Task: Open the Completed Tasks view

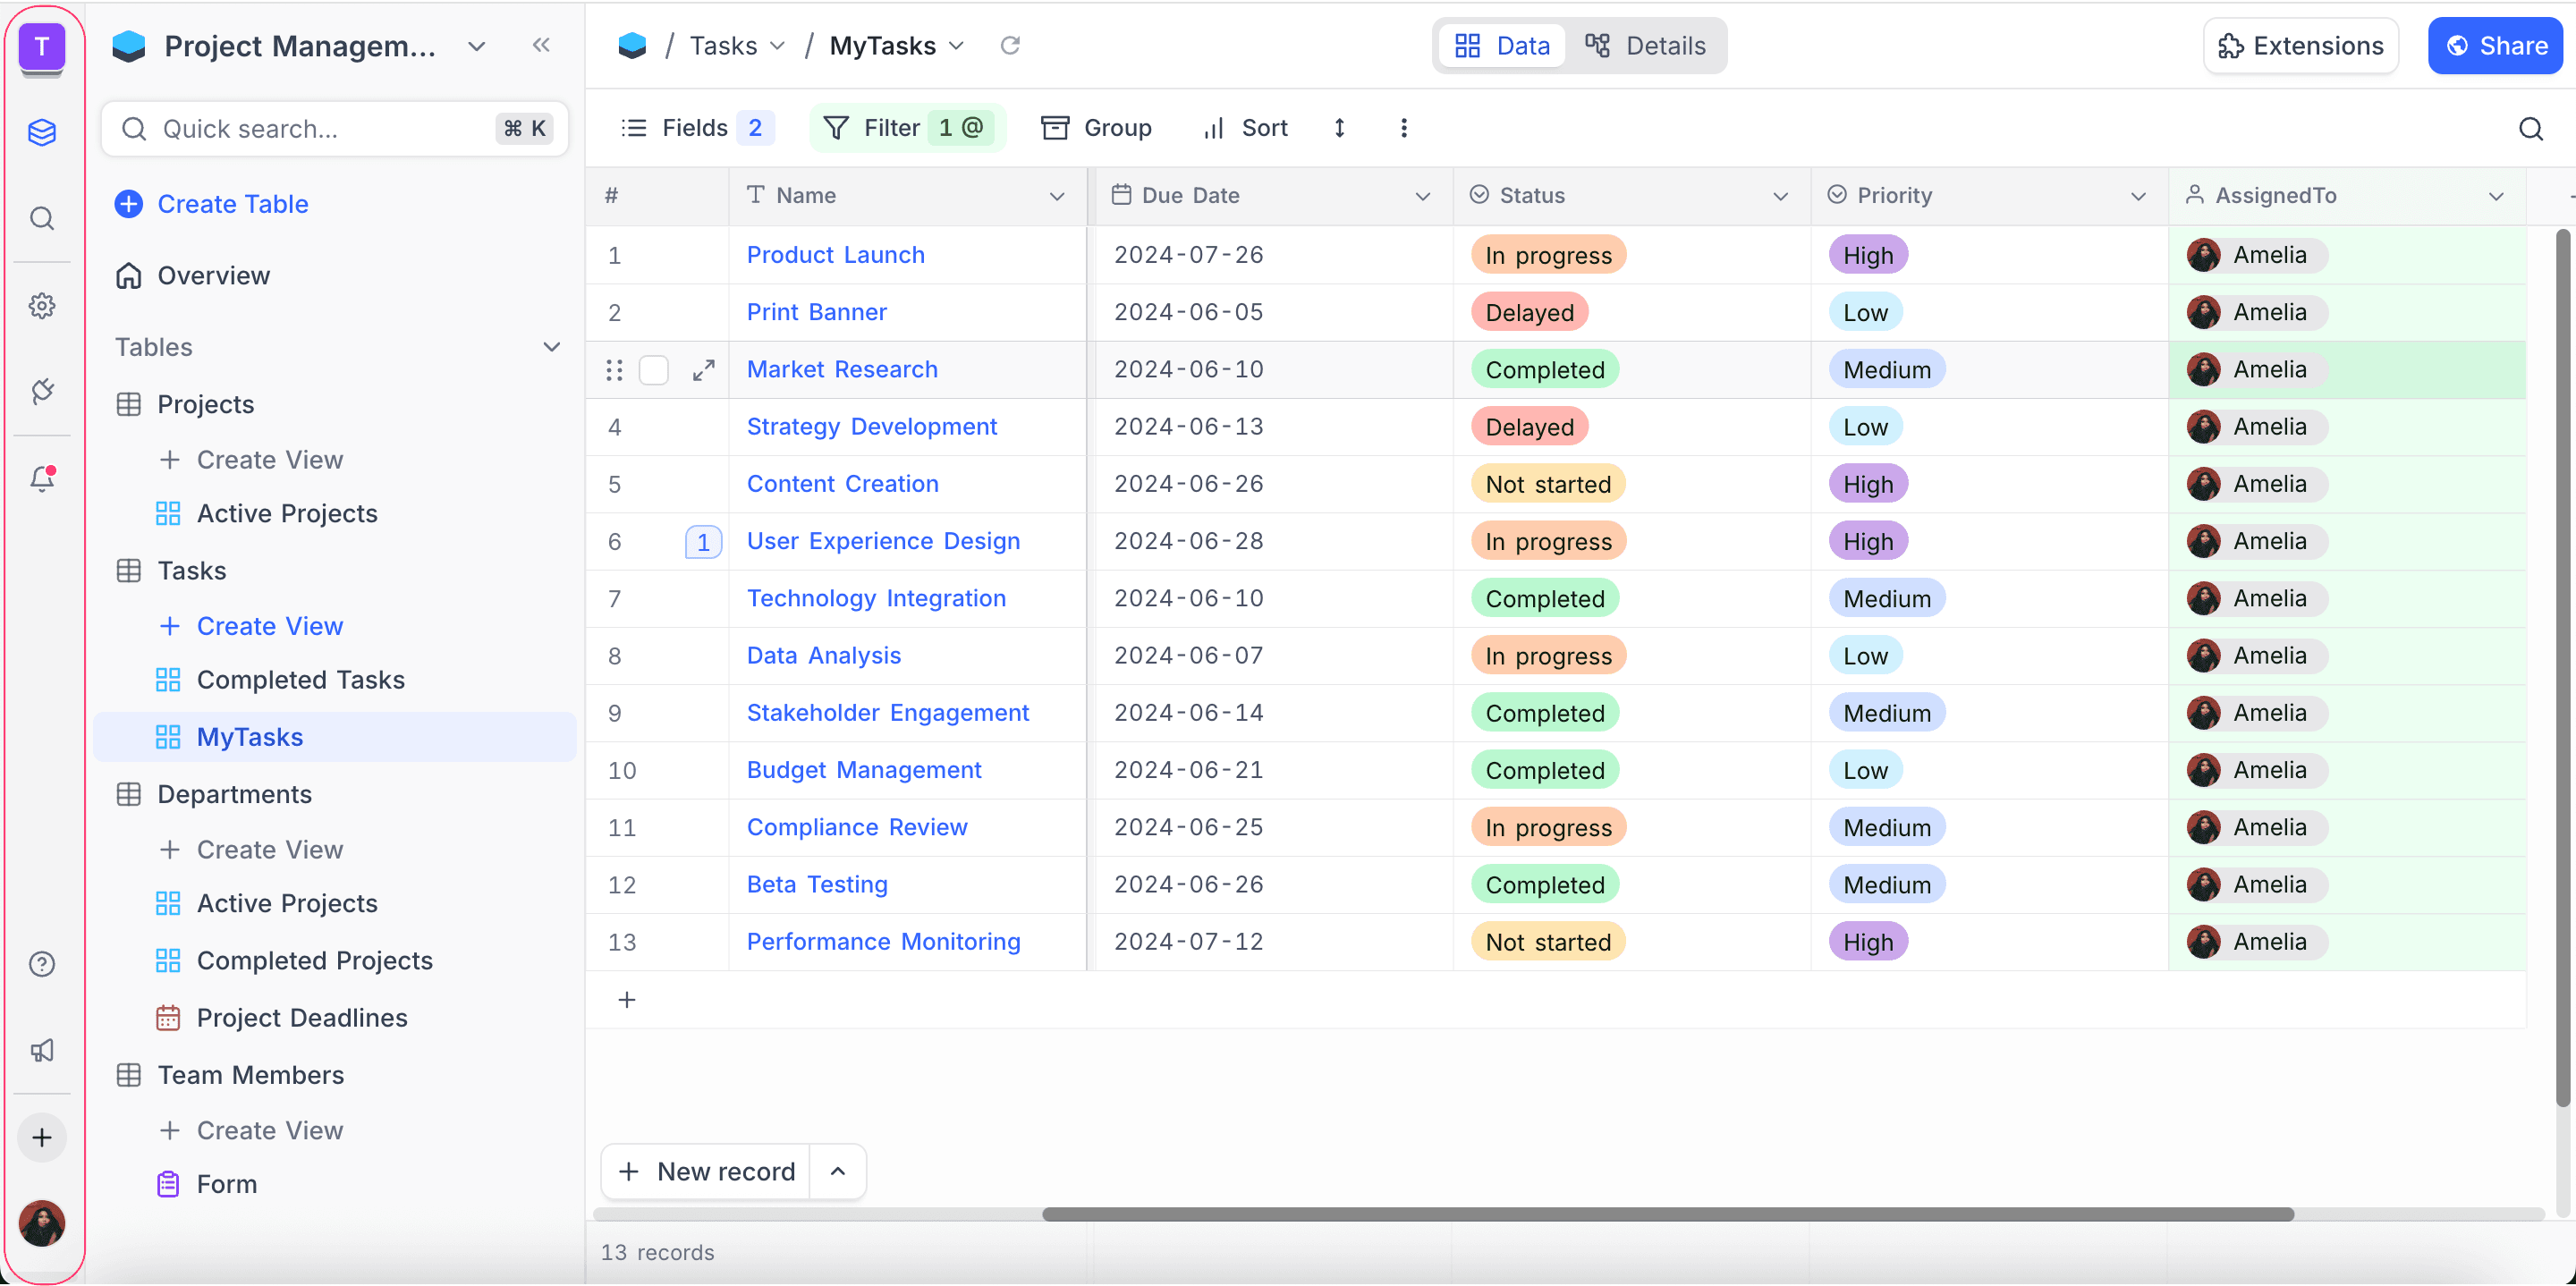Action: pos(300,680)
